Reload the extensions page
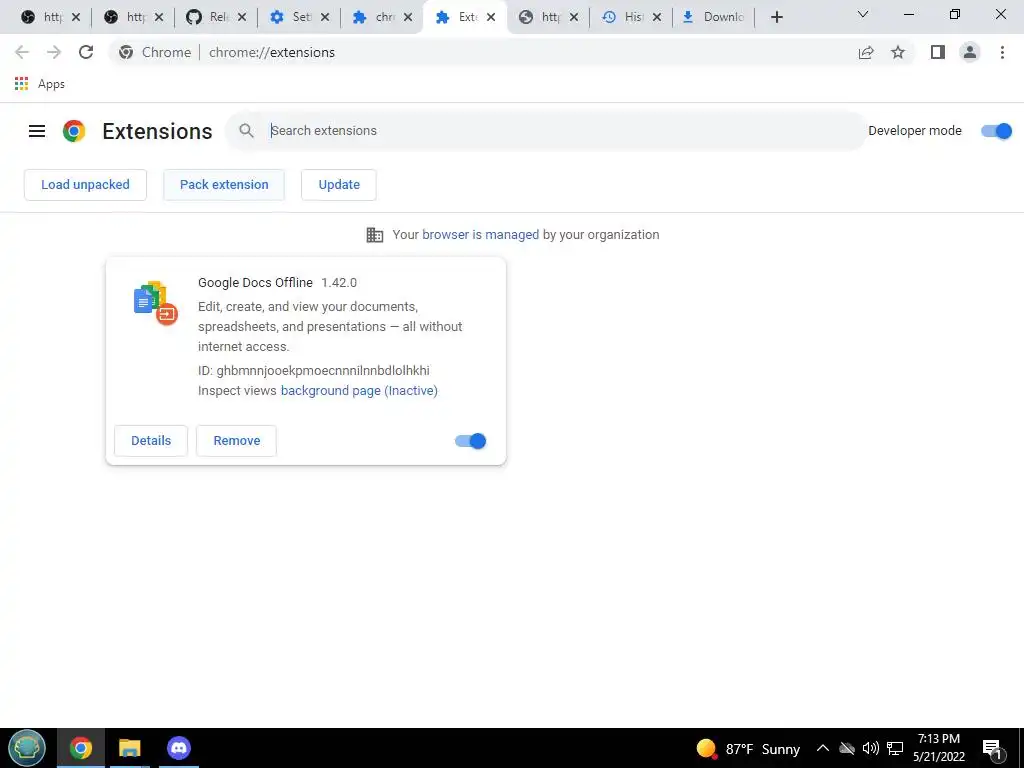This screenshot has width=1024, height=768. click(86, 52)
